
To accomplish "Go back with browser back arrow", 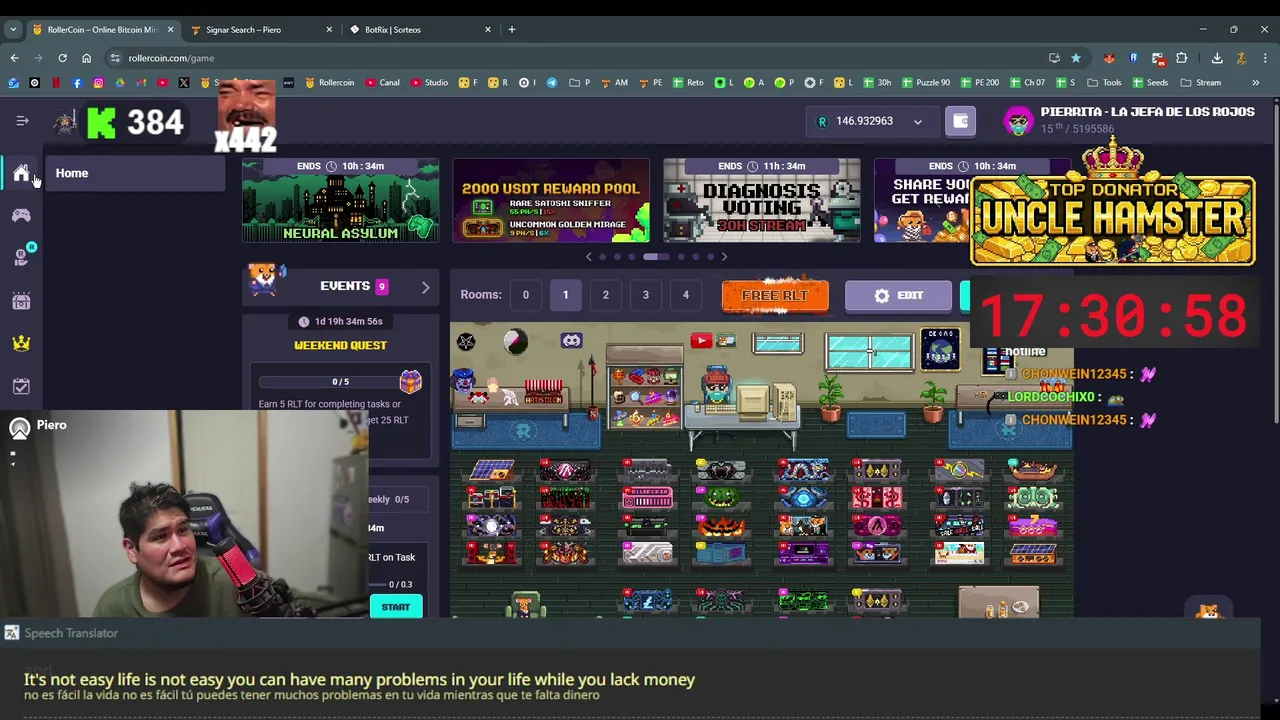I will [14, 58].
